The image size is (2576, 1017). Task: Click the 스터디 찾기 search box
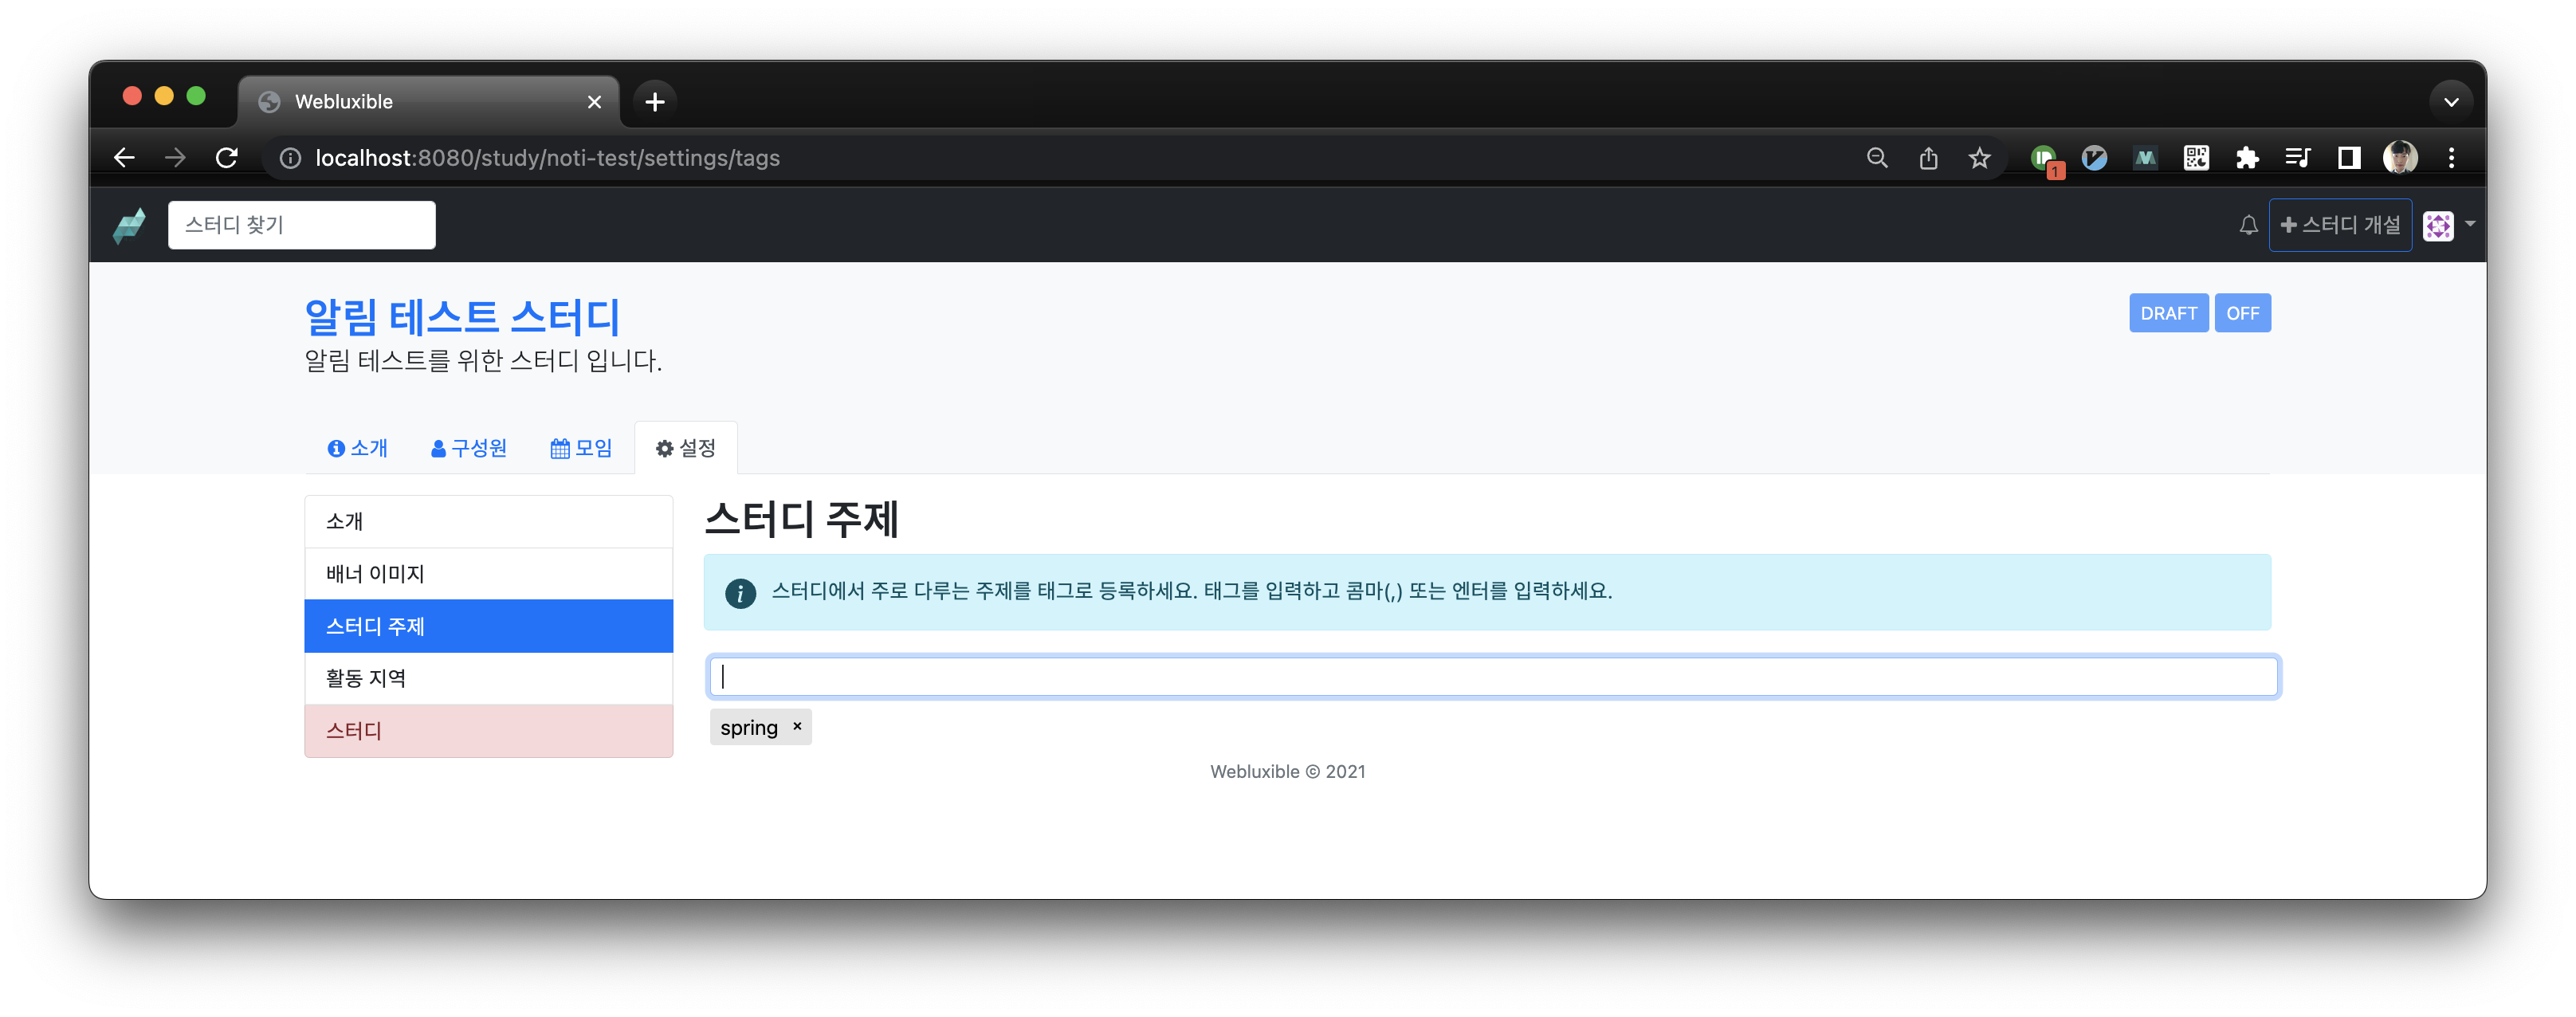pos(301,225)
